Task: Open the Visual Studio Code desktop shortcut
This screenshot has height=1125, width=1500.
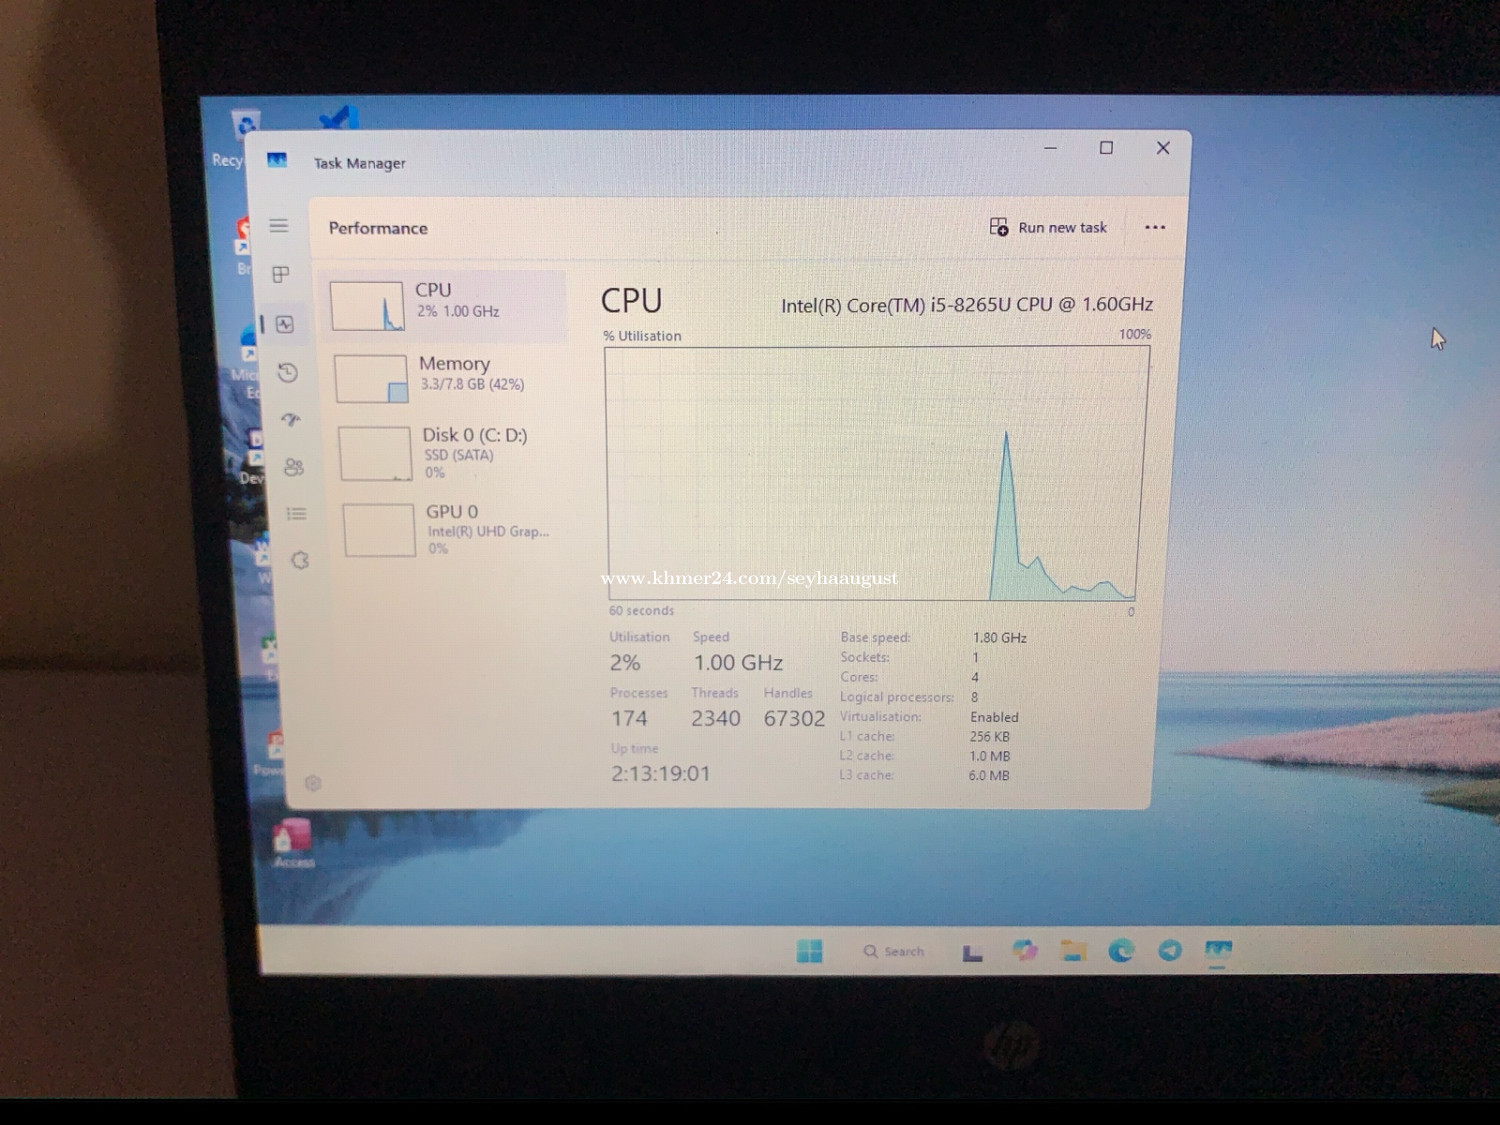Action: [338, 118]
